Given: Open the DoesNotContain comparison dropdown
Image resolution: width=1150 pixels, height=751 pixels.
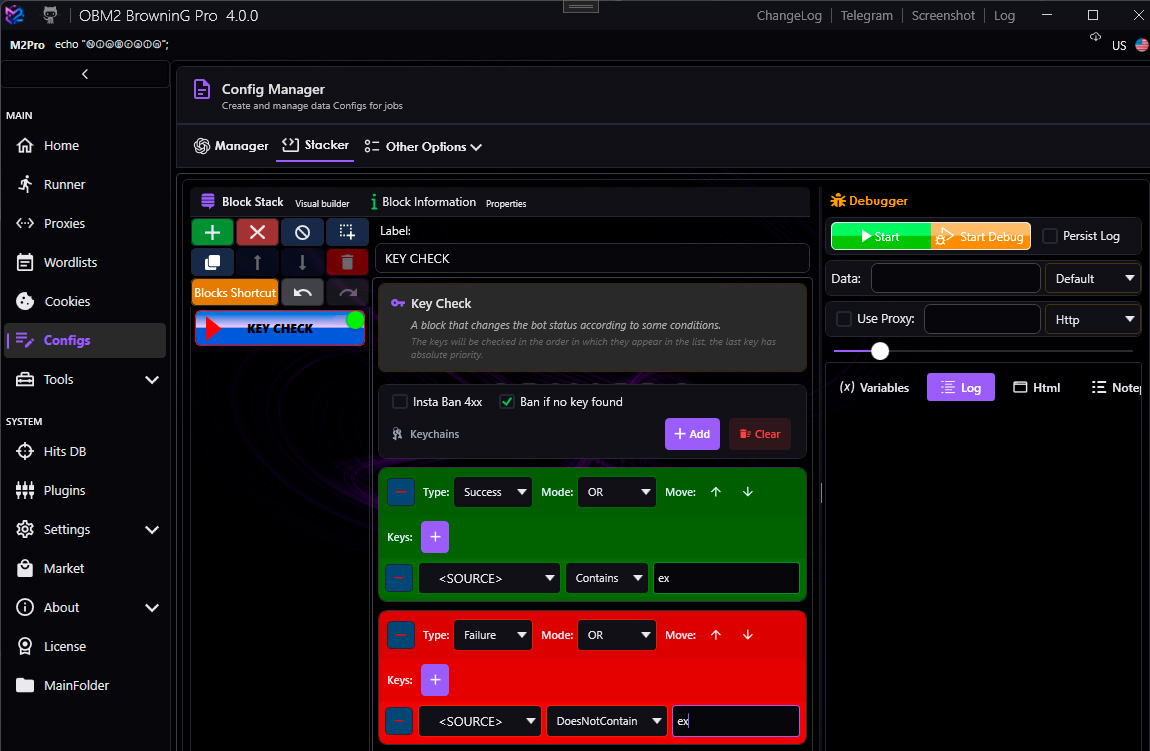Looking at the screenshot, I should point(607,721).
